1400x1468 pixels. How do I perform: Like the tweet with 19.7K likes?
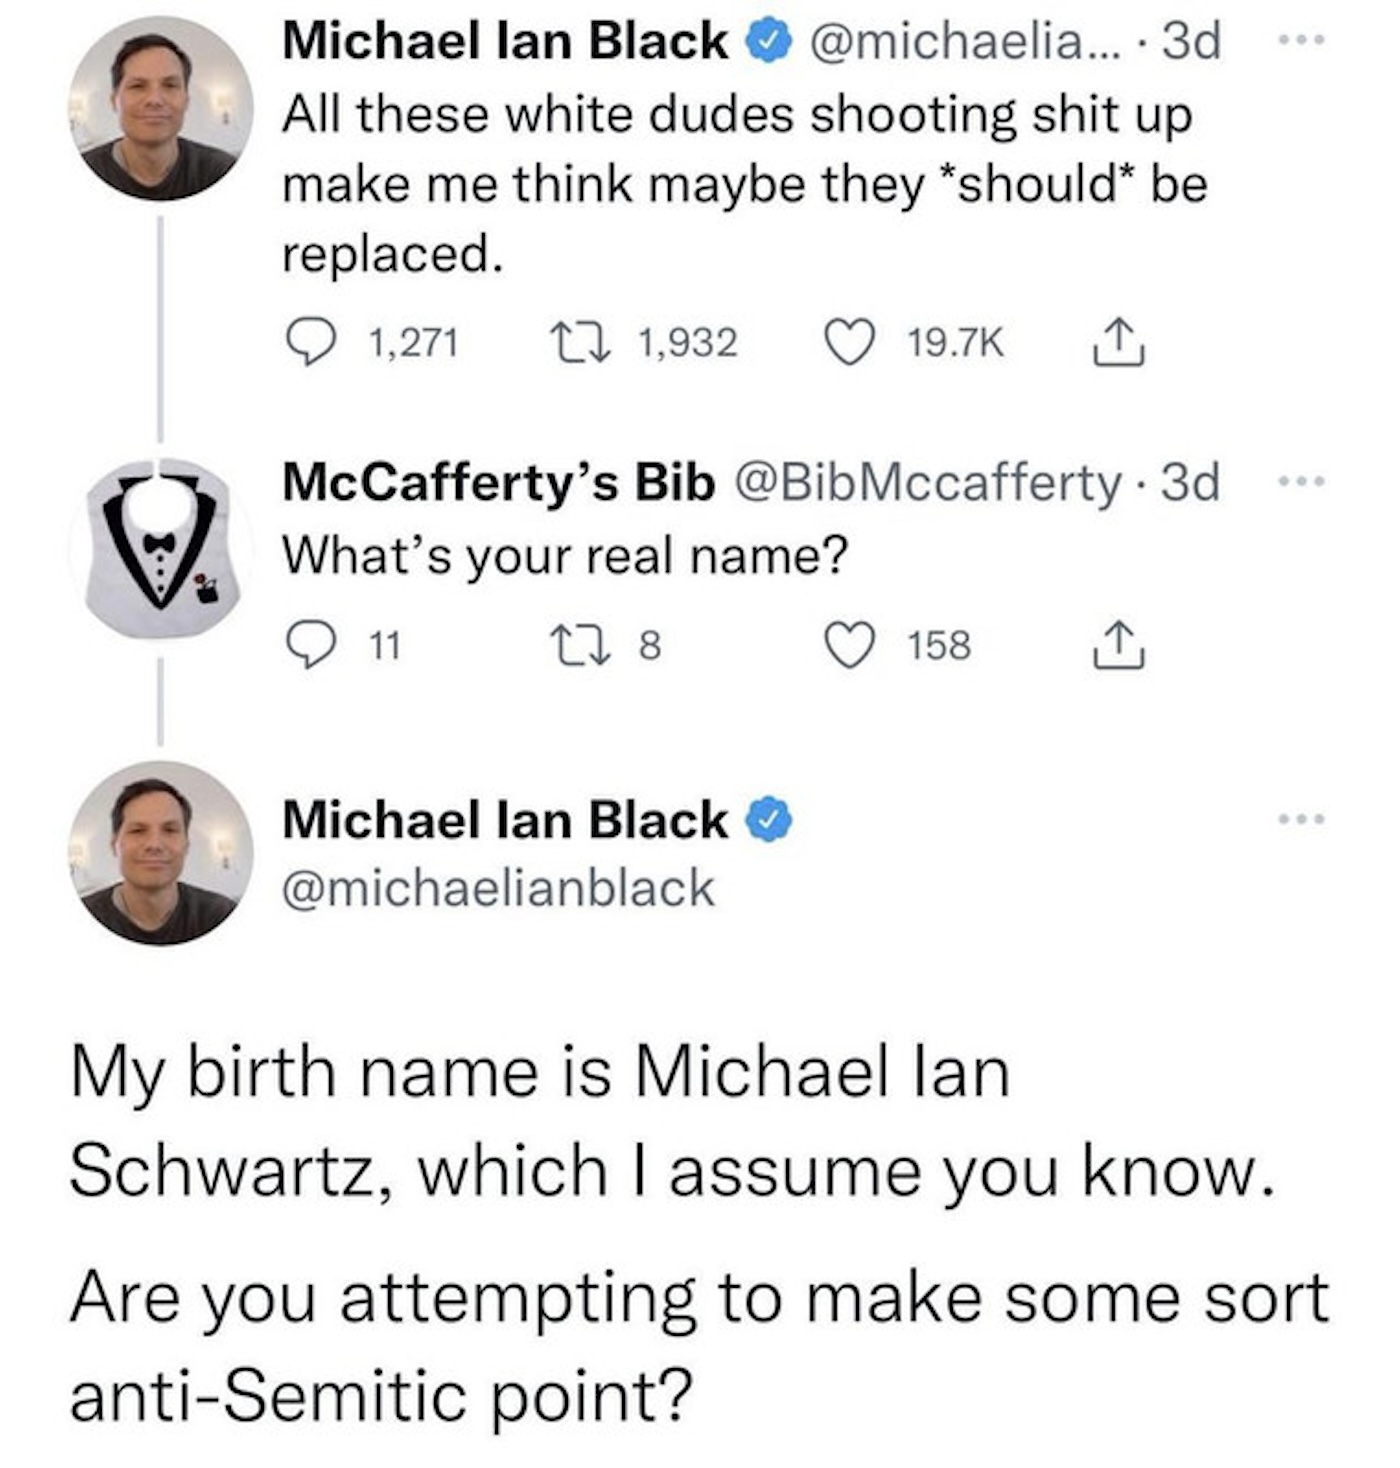(x=849, y=342)
